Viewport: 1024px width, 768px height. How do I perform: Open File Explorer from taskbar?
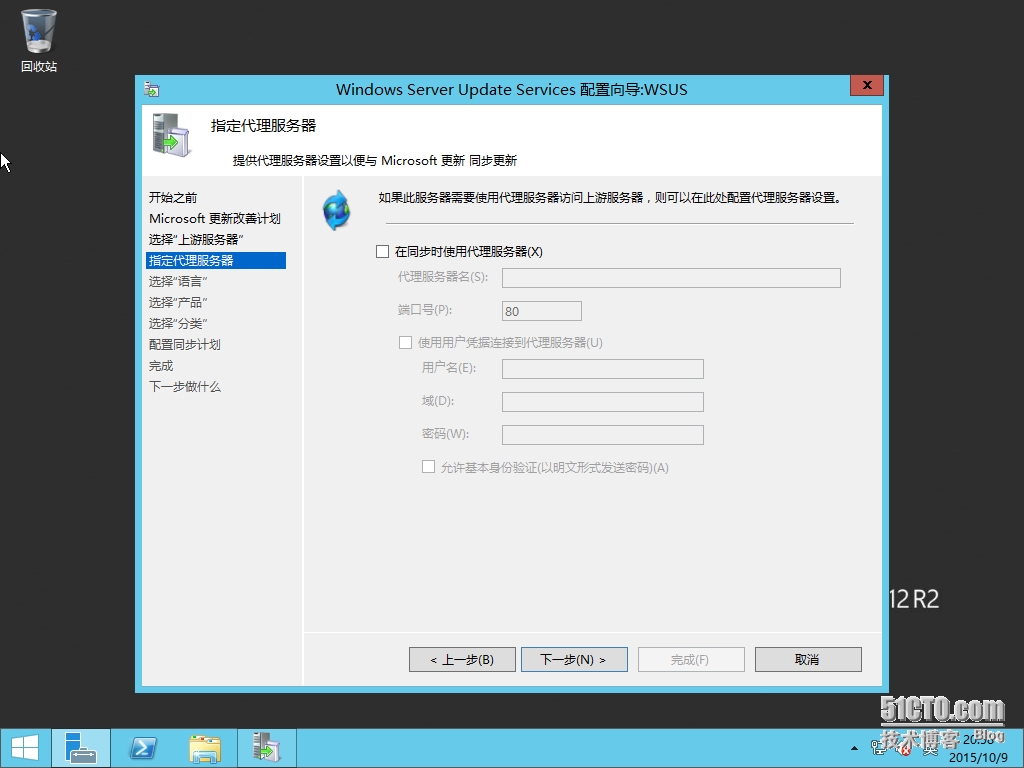[204, 748]
